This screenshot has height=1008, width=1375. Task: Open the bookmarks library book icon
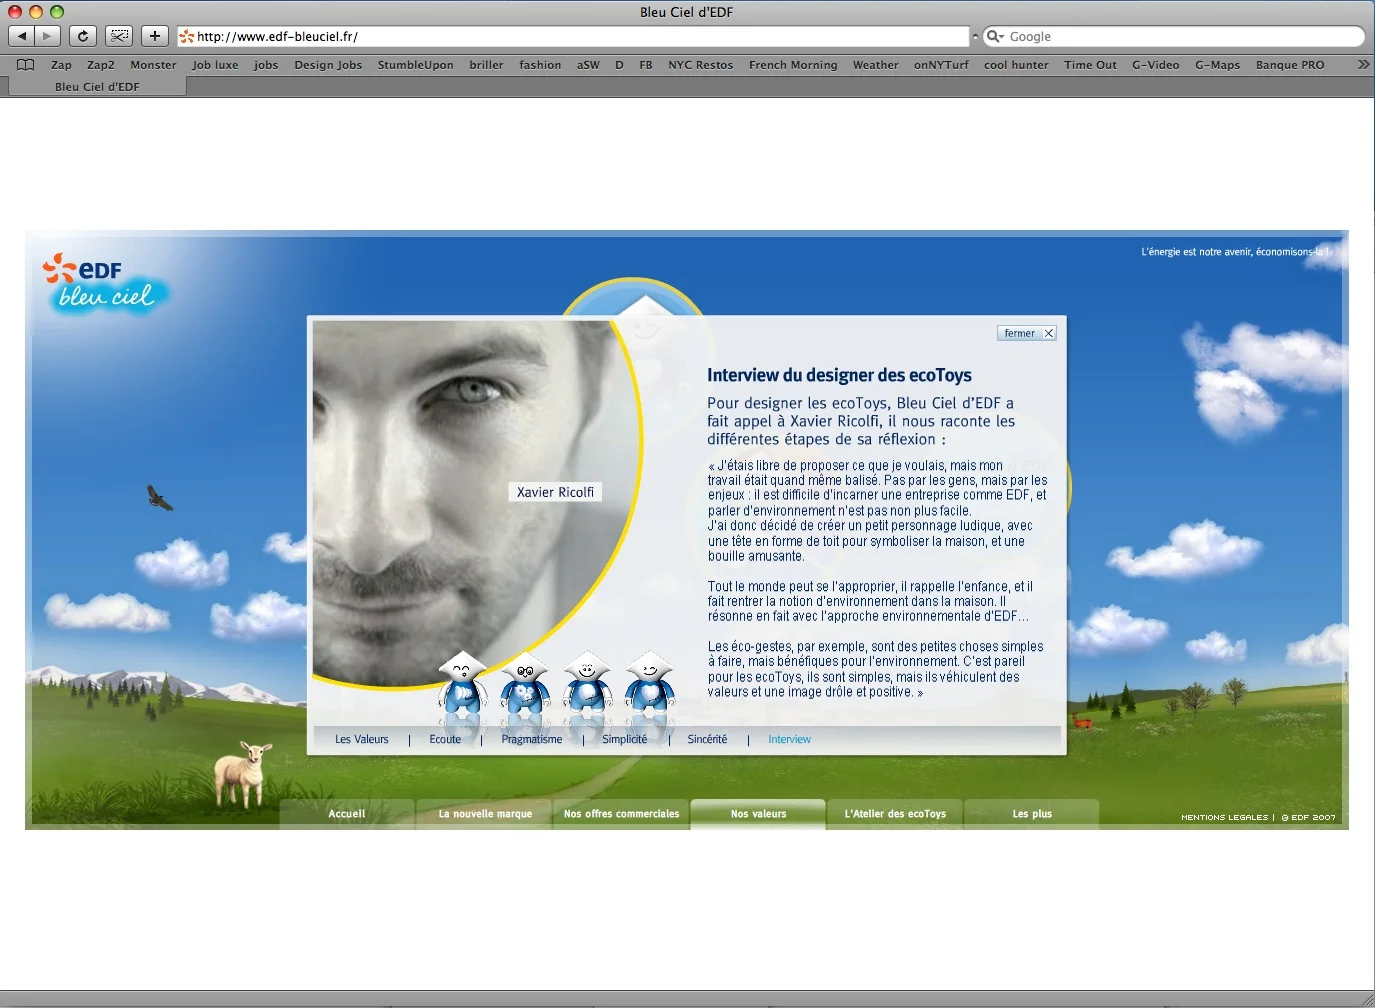(26, 64)
